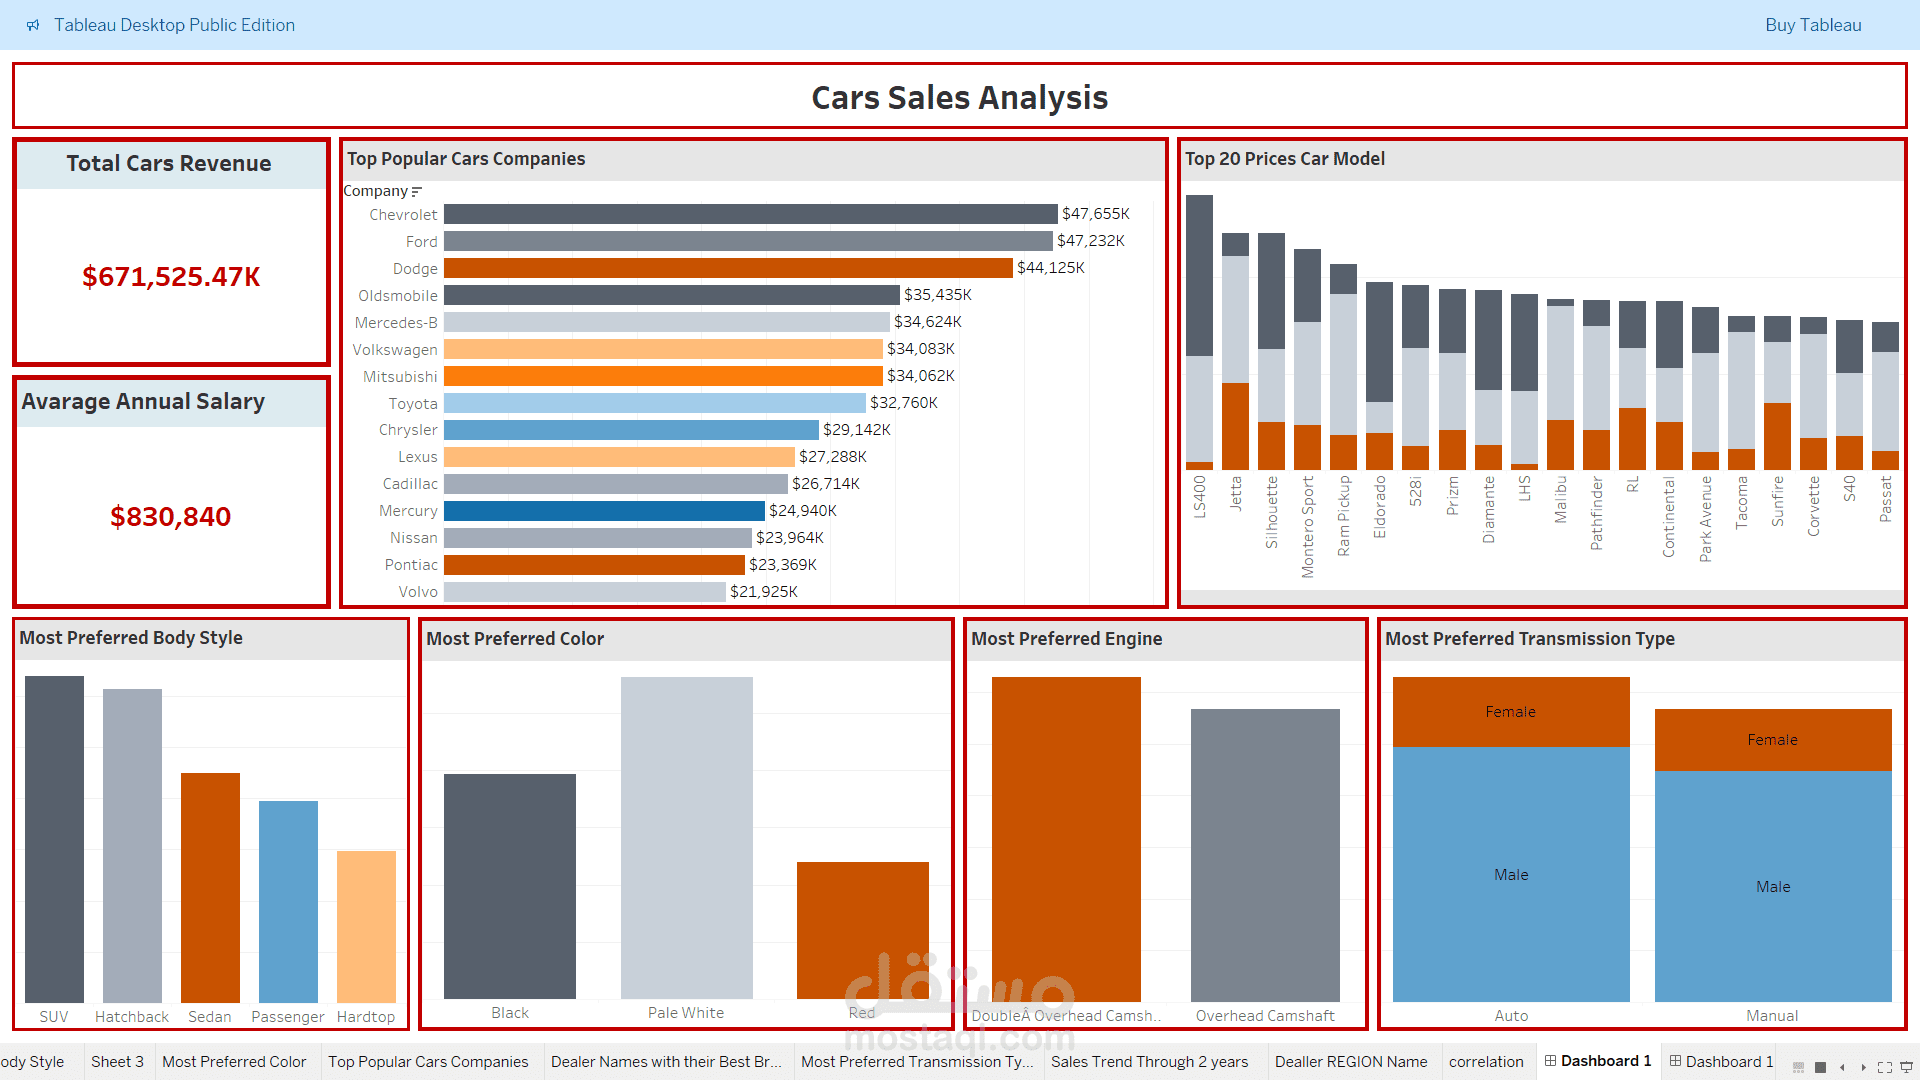The height and width of the screenshot is (1080, 1920).
Task: Select the SUV body style bar
Action: [x=54, y=839]
